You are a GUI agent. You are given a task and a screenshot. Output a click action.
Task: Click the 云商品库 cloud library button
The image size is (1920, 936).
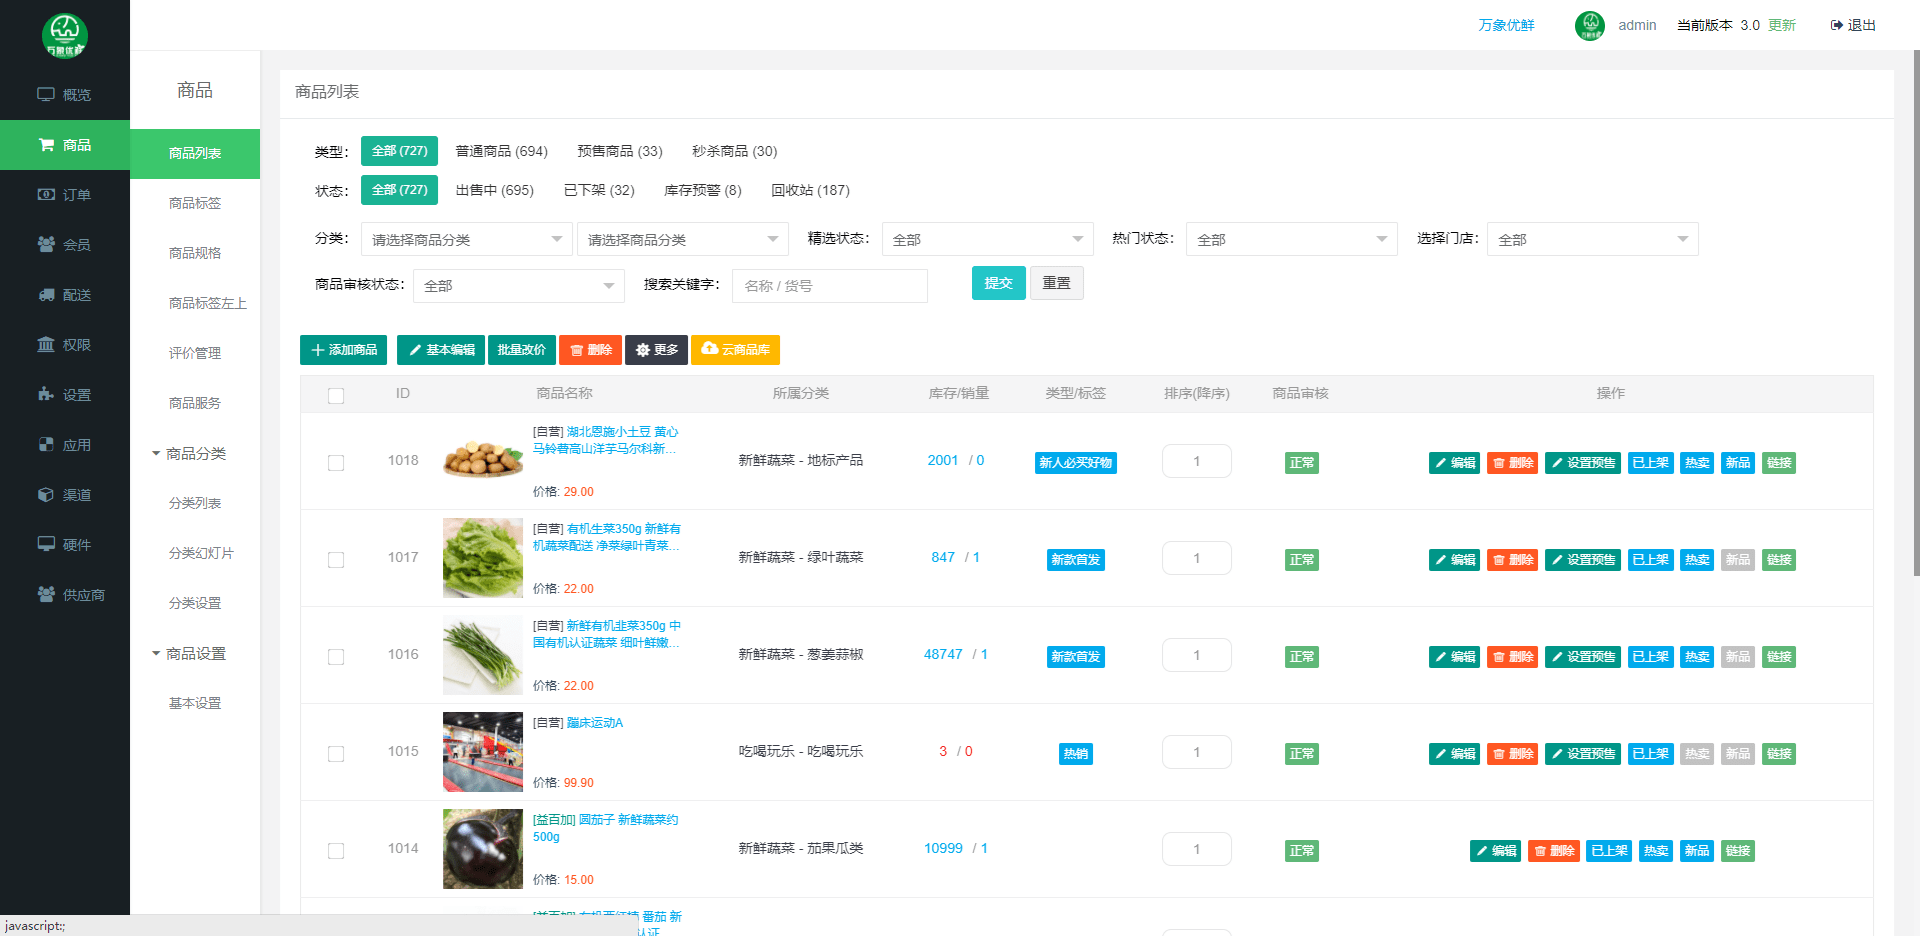coord(735,350)
